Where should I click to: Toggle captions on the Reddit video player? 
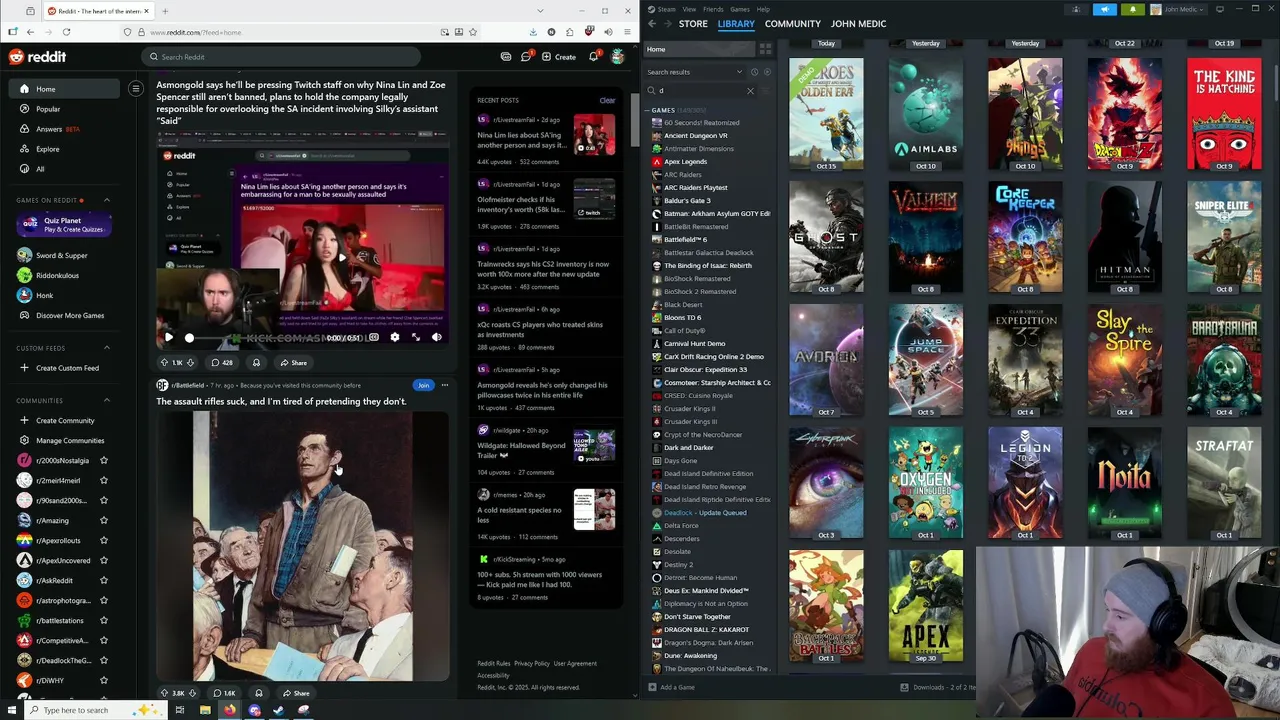pos(373,337)
